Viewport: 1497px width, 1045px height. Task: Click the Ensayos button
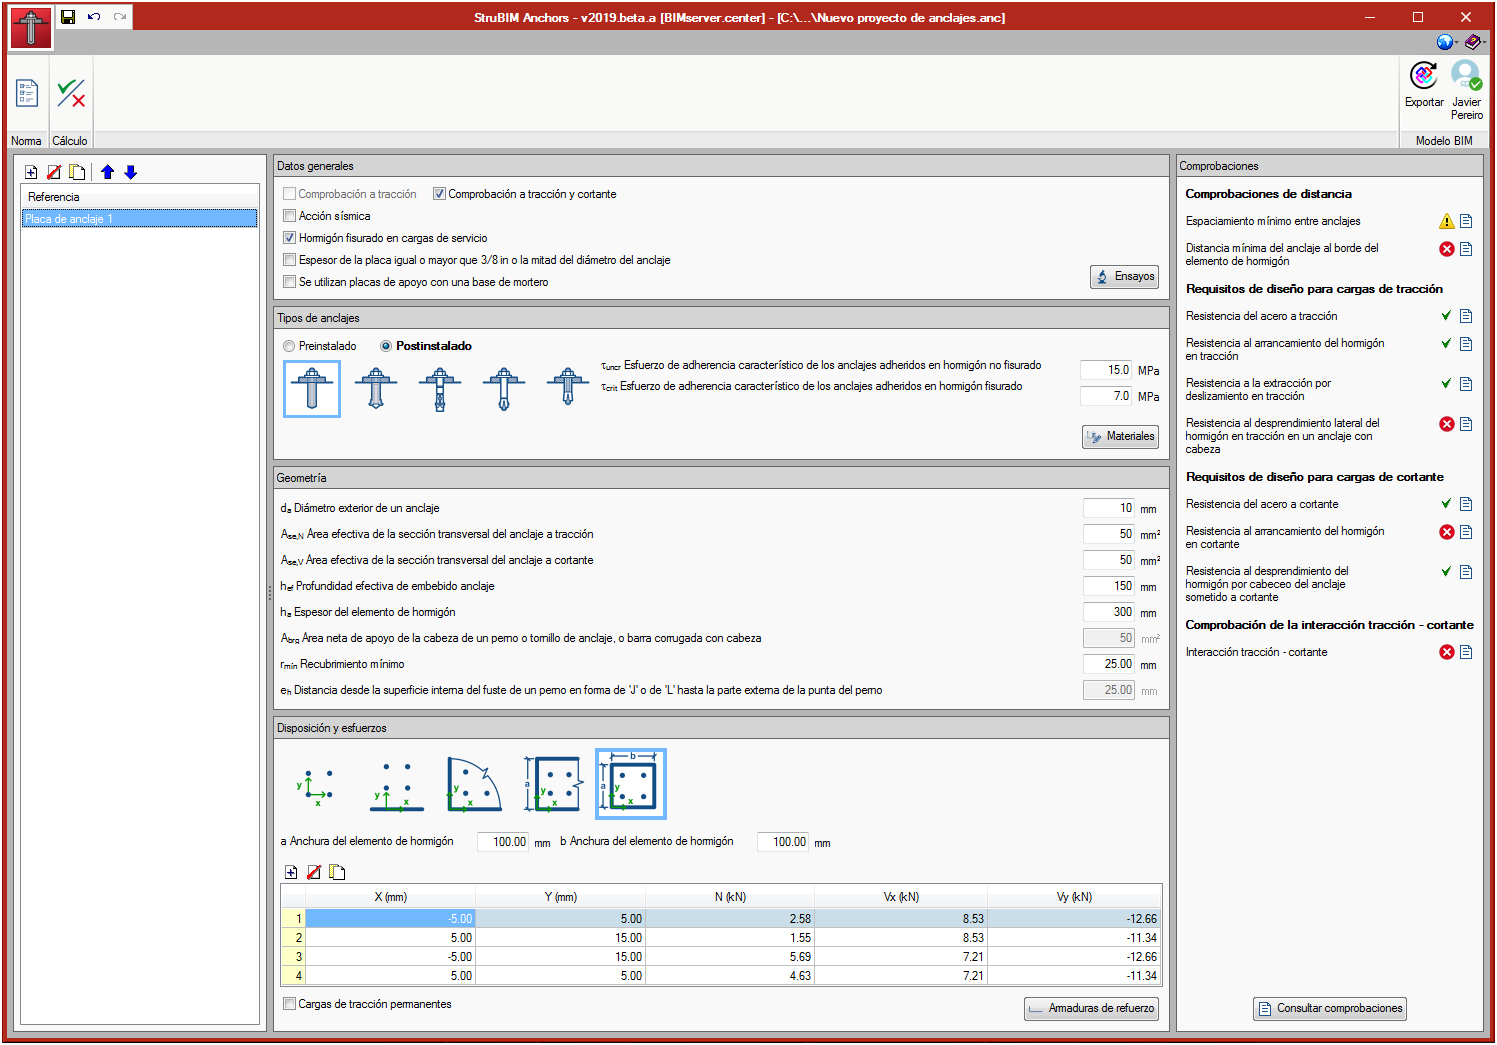click(x=1124, y=276)
